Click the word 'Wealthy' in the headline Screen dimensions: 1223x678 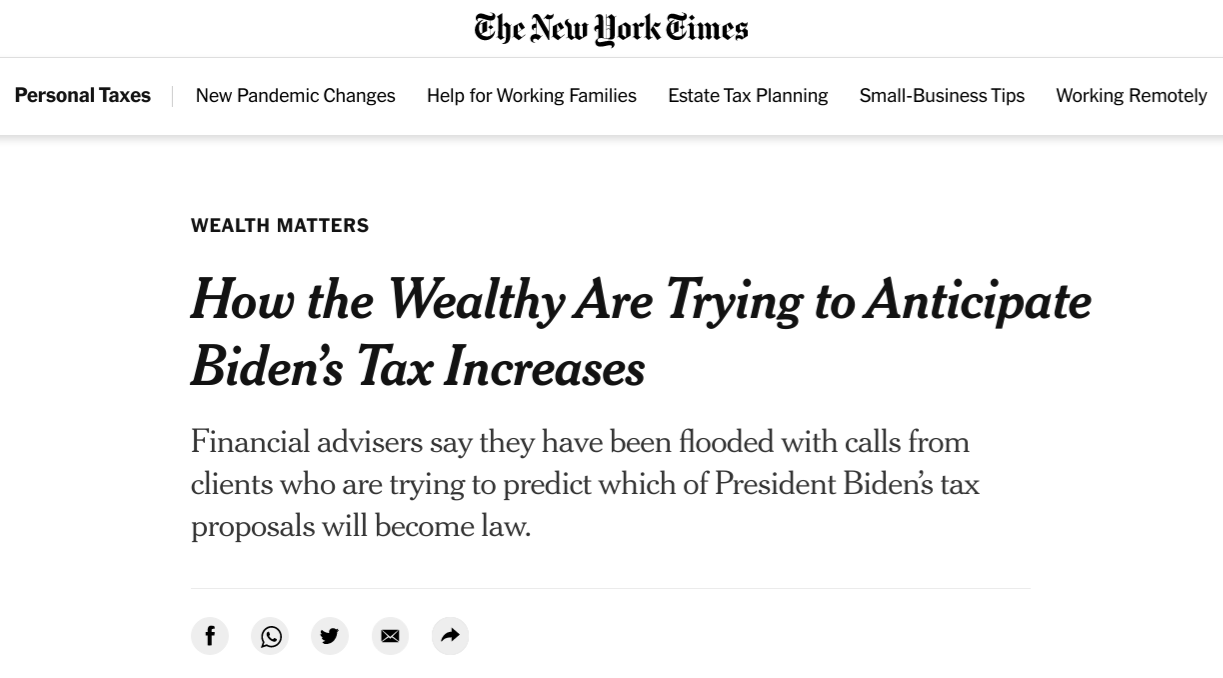coord(475,300)
